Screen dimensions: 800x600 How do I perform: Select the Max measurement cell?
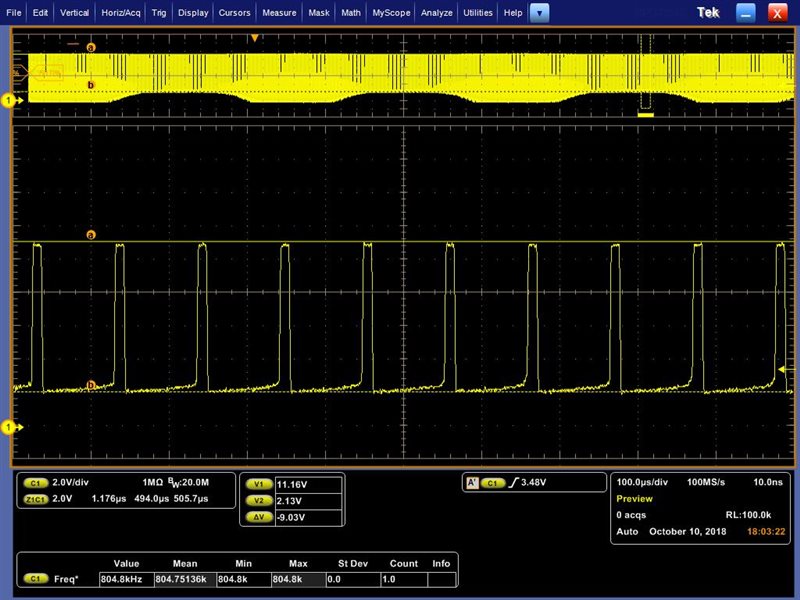[x=298, y=580]
